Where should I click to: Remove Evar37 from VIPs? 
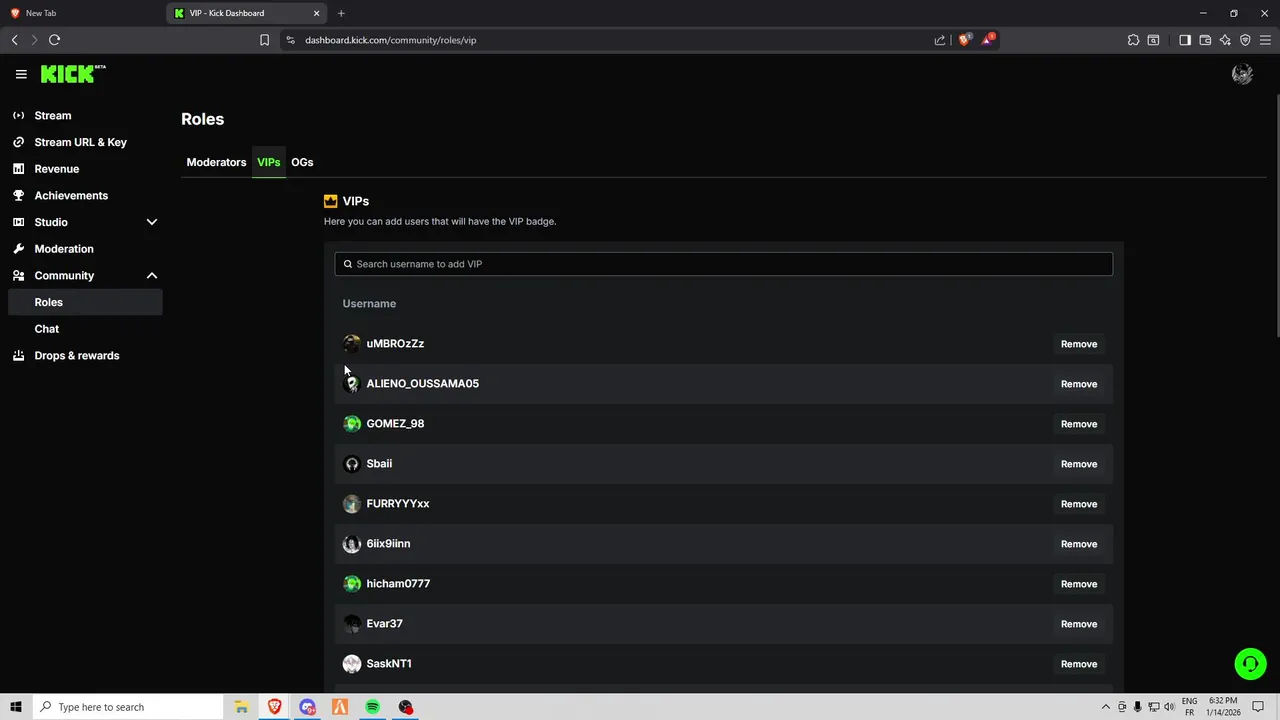pyautogui.click(x=1078, y=624)
